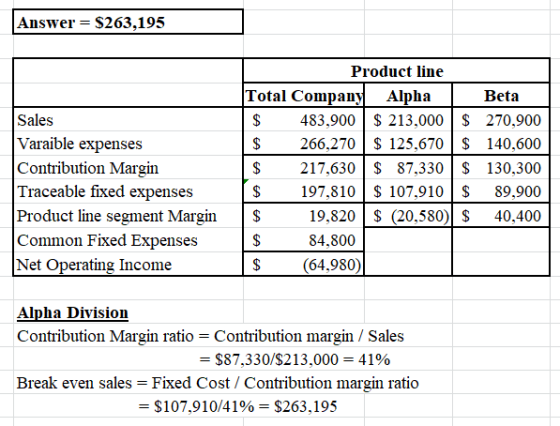Click the Varaible expenses row label

pyautogui.click(x=80, y=144)
